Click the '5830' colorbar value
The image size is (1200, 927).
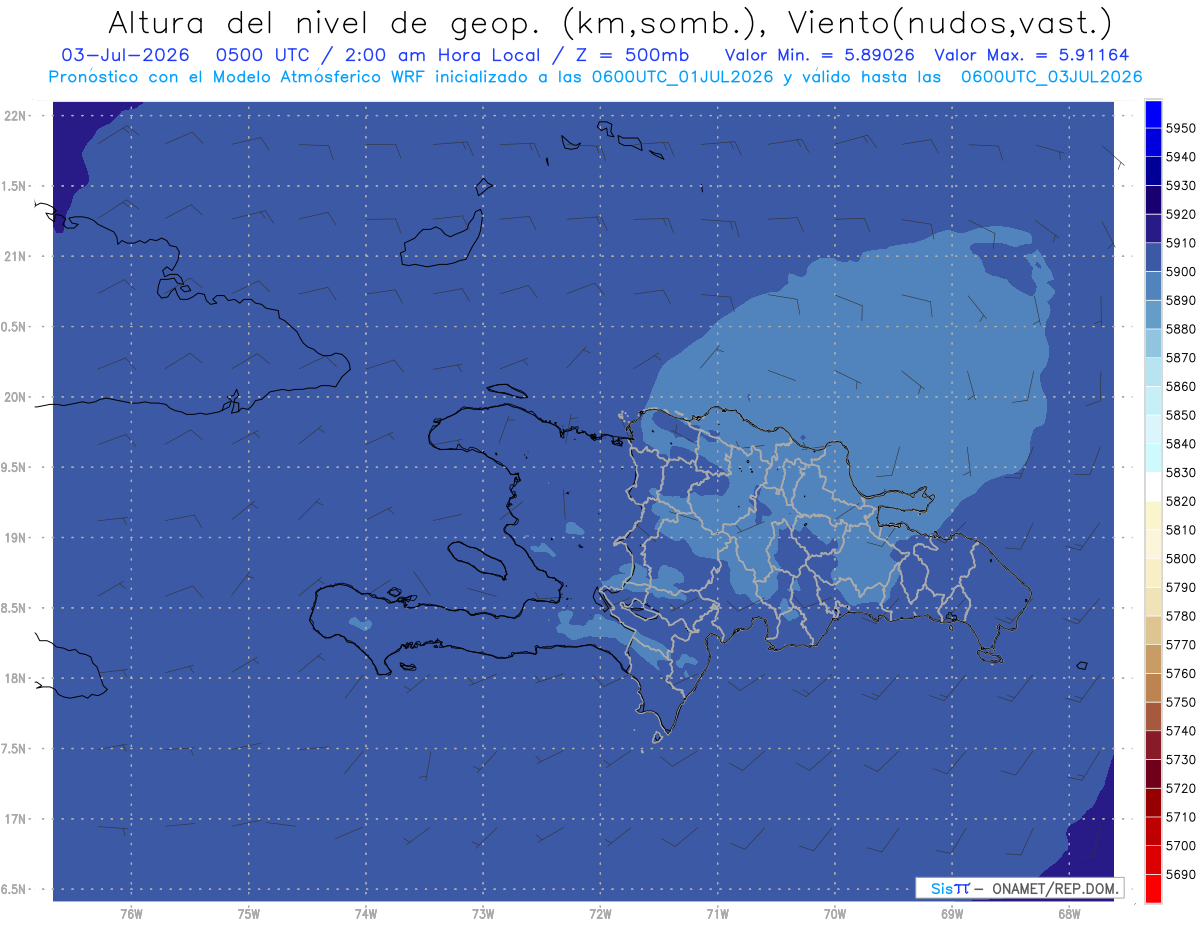click(1181, 472)
